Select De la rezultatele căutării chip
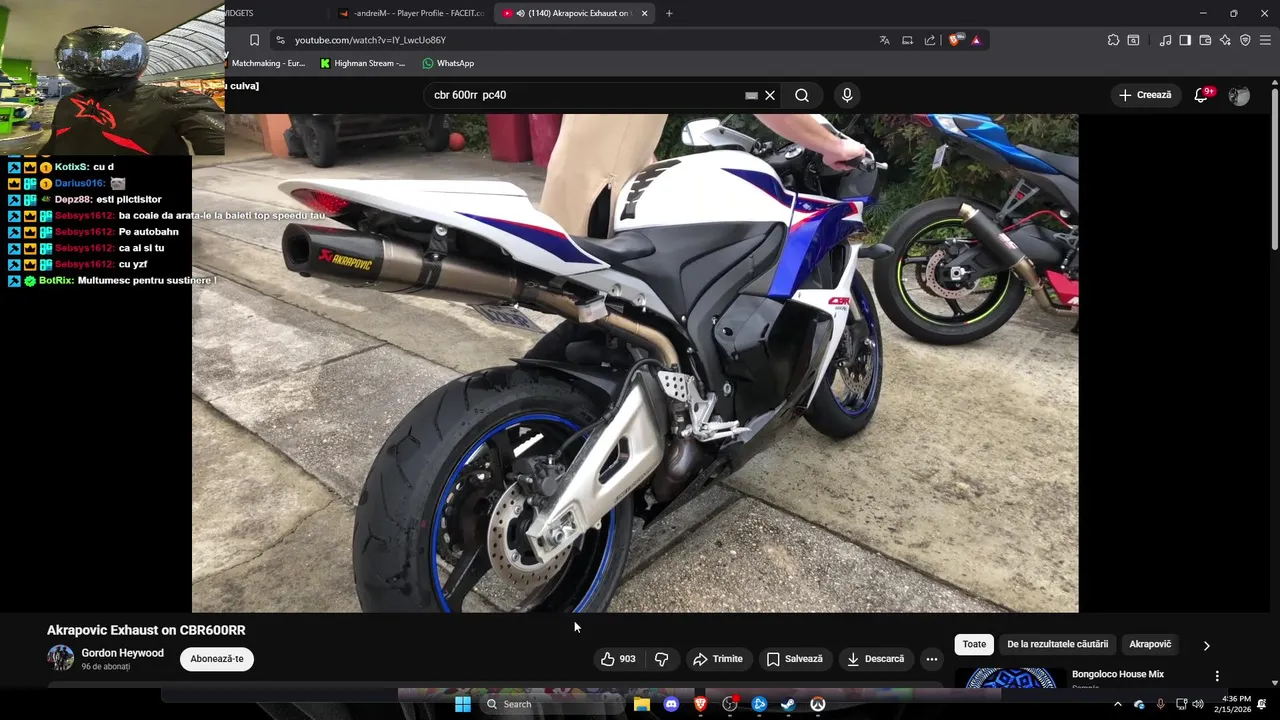This screenshot has width=1280, height=720. click(x=1057, y=644)
